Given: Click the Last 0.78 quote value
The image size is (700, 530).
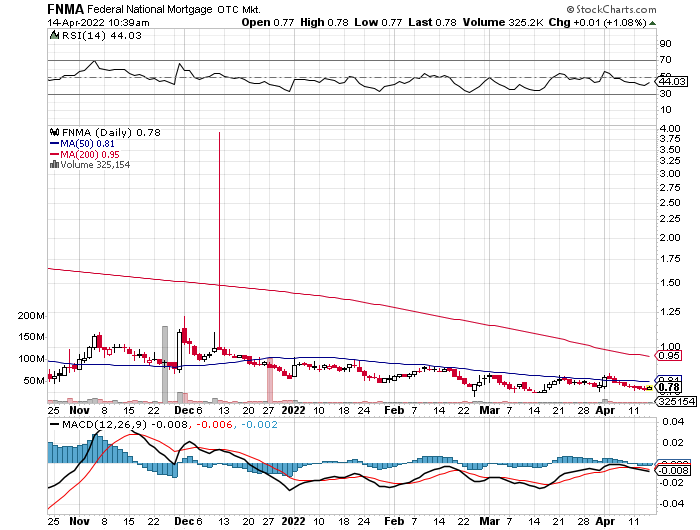Looking at the screenshot, I should click(432, 22).
